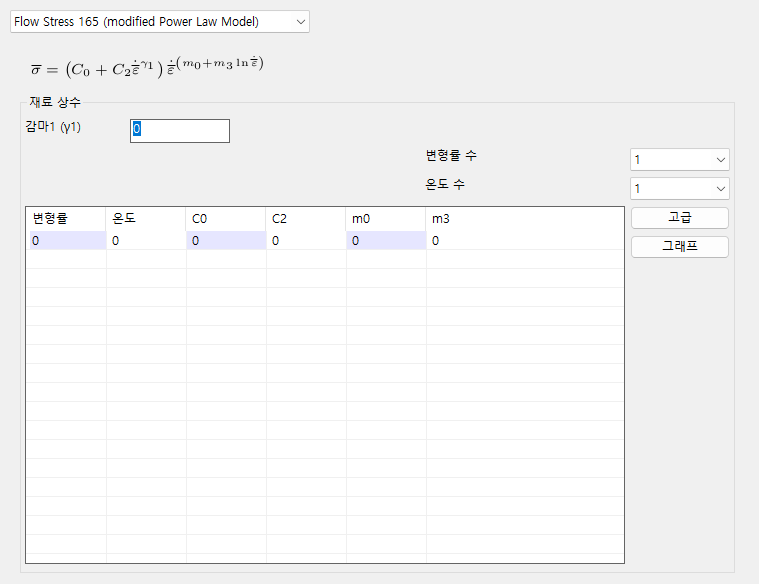Select the m0 column header

pyautogui.click(x=386, y=219)
